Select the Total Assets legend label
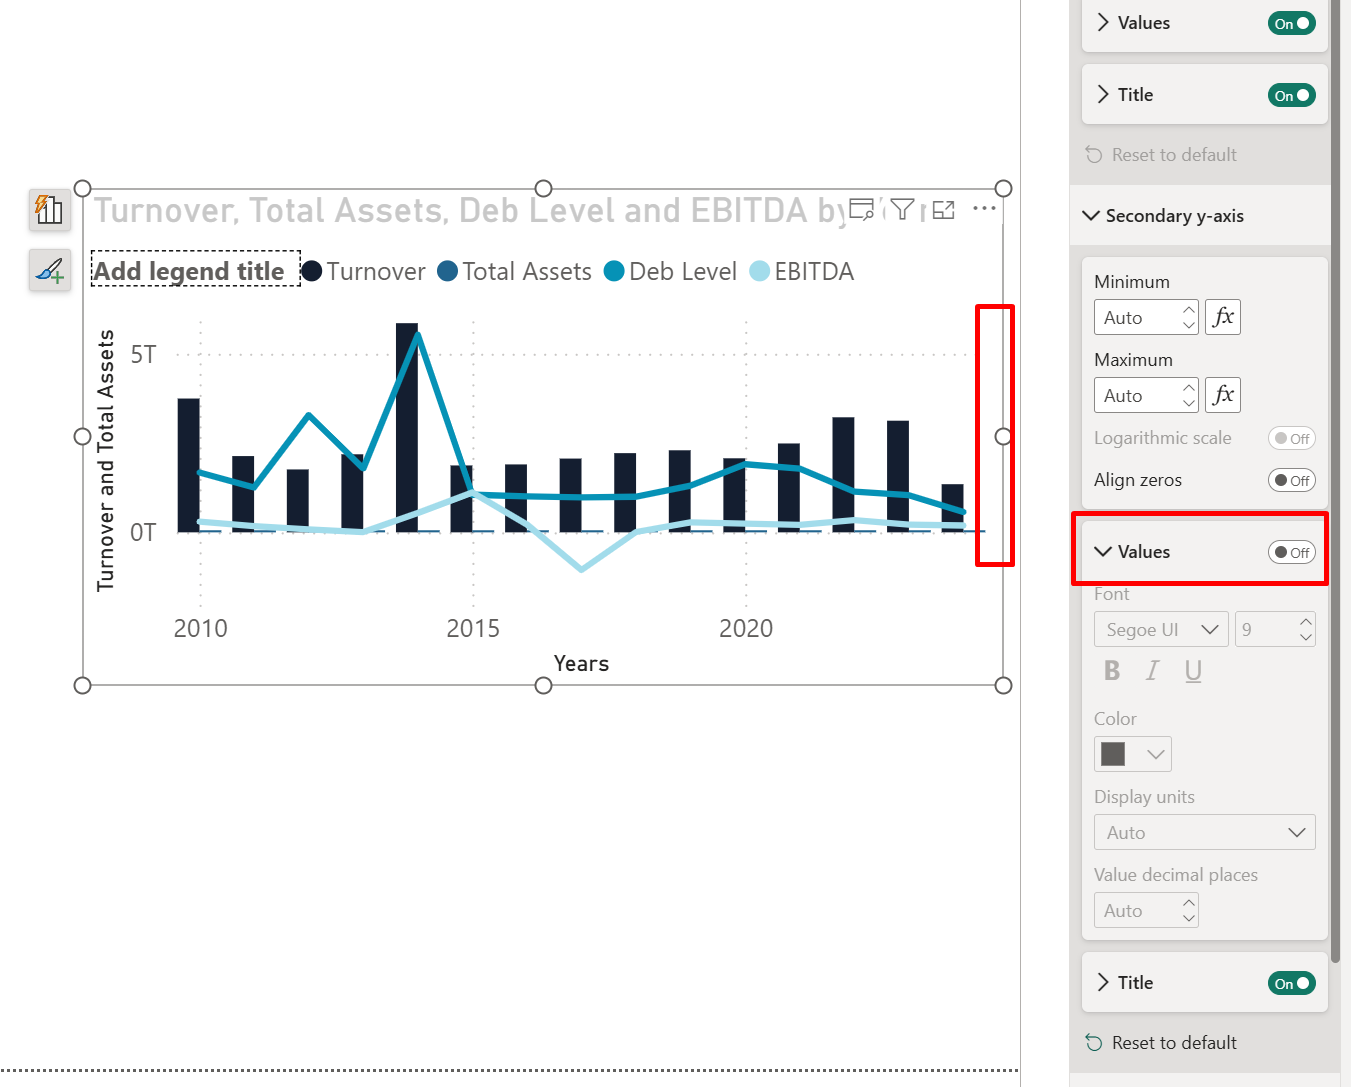This screenshot has width=1351, height=1087. tap(527, 271)
